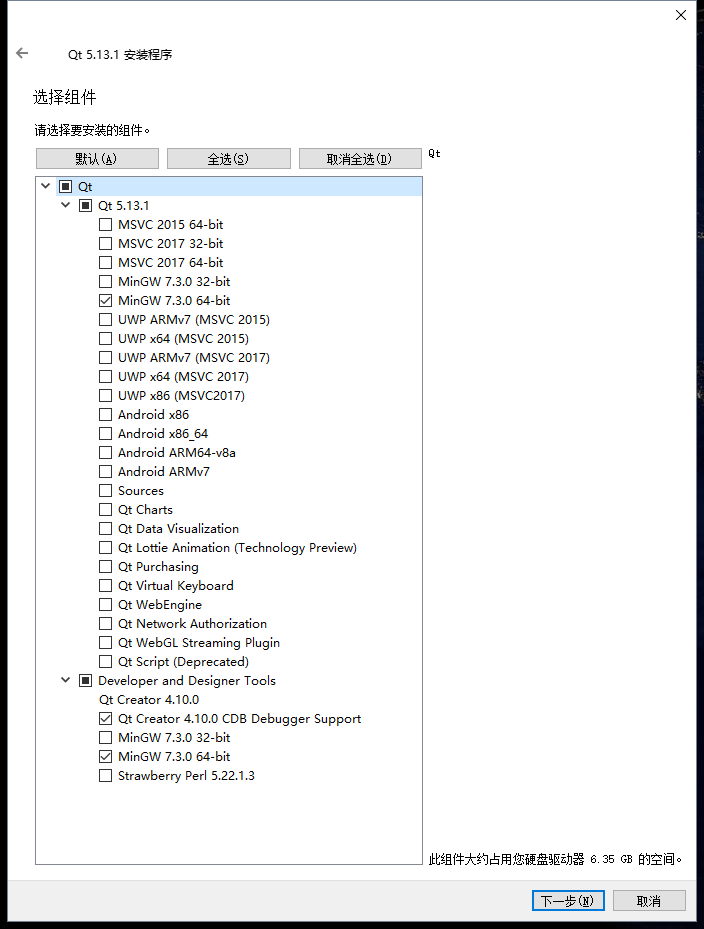Check Qt Network Authorization checkbox
This screenshot has width=704, height=929.
tap(105, 623)
